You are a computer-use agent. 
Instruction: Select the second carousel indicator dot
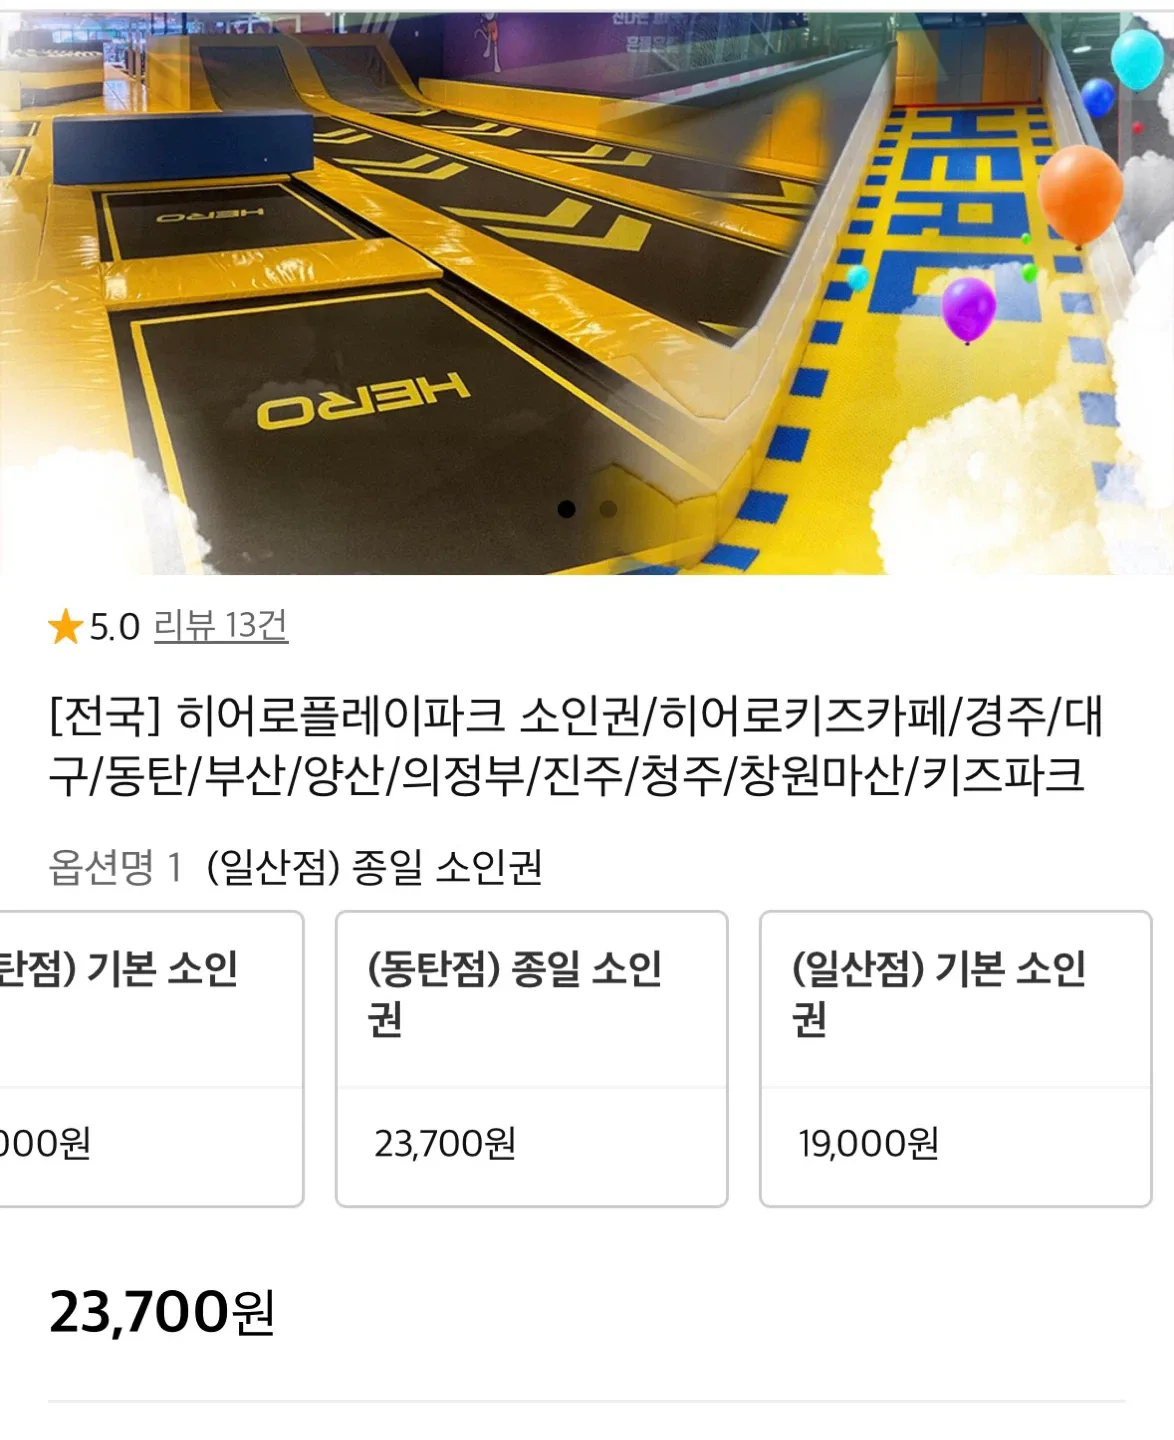[x=607, y=509]
